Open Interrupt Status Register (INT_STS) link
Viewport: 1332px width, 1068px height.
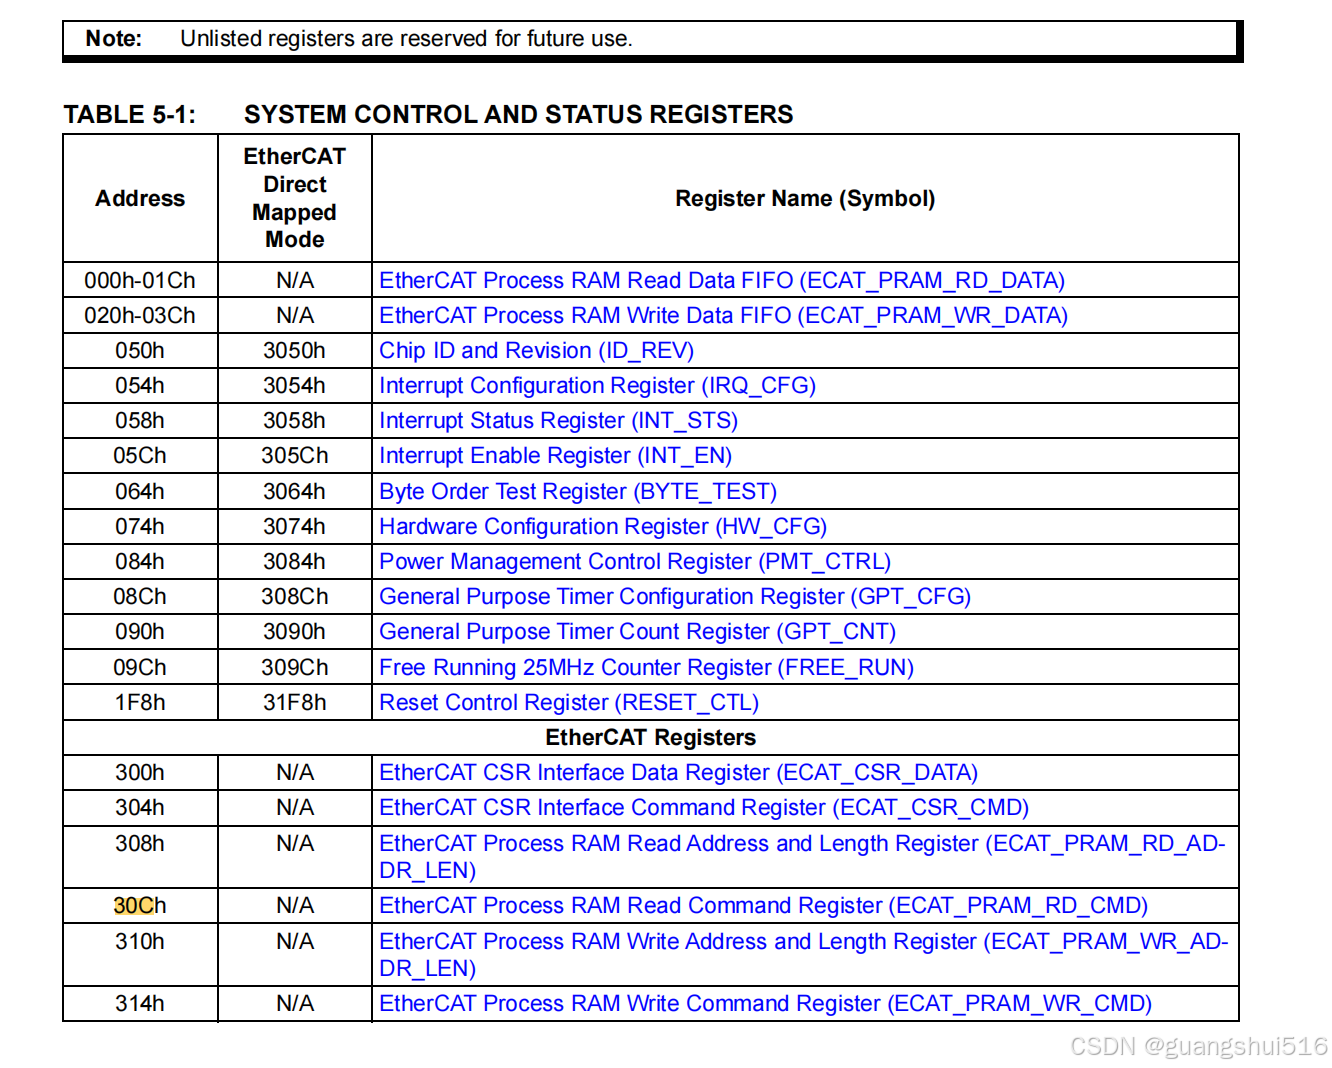click(558, 420)
